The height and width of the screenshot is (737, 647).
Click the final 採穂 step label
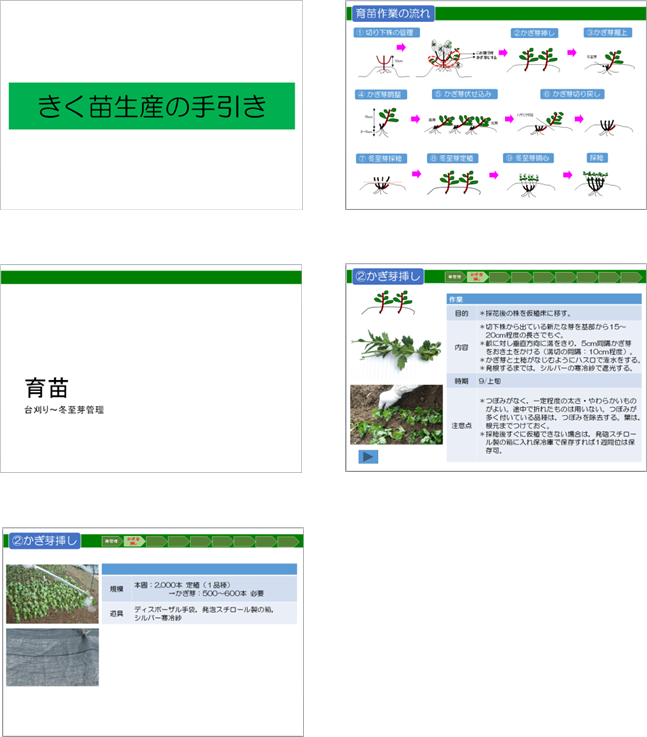point(597,157)
